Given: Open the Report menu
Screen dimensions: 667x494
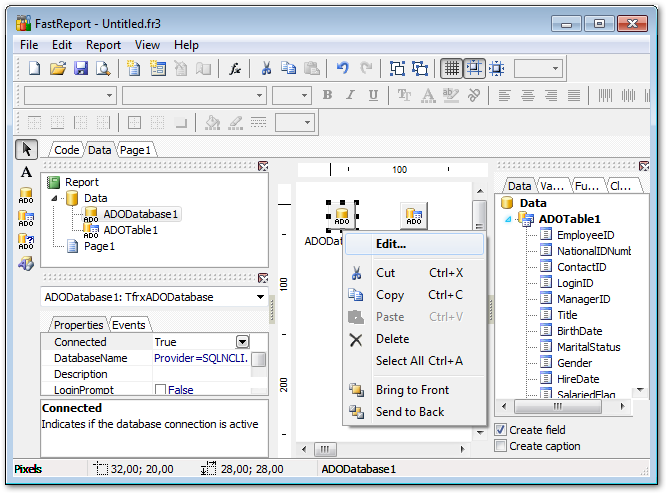Looking at the screenshot, I should coord(103,45).
